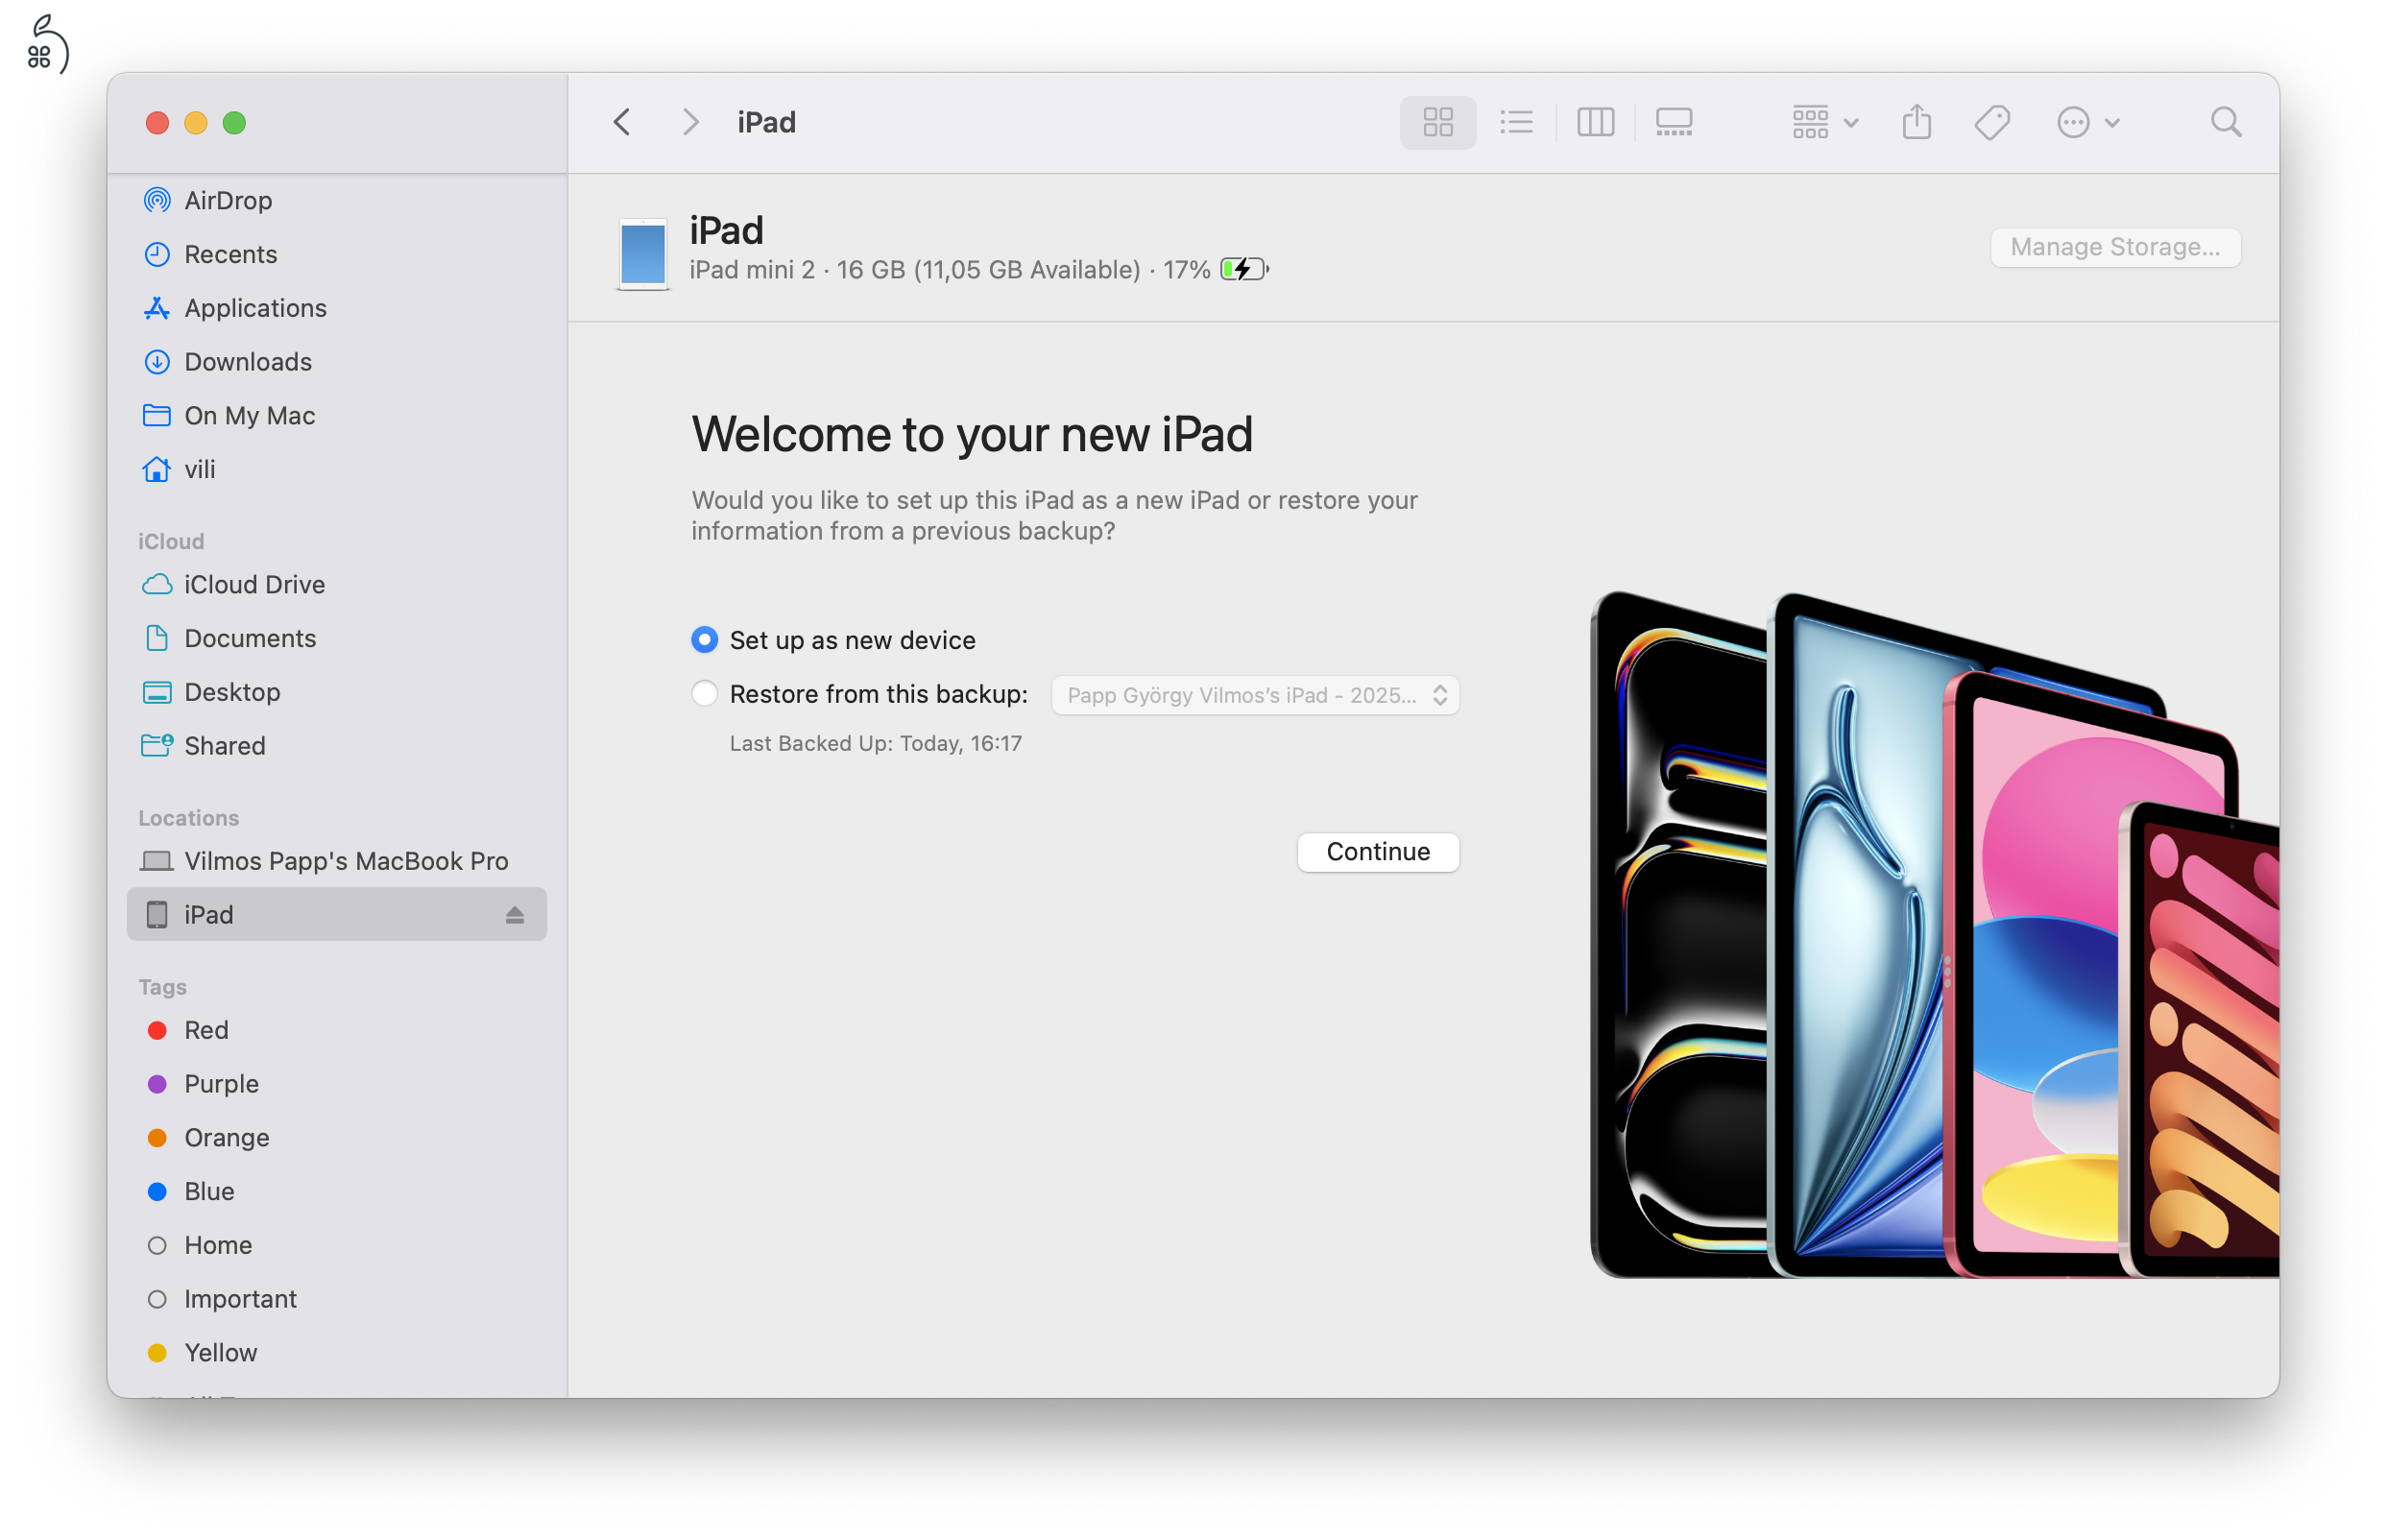Click the iPad window title text

coord(766,122)
